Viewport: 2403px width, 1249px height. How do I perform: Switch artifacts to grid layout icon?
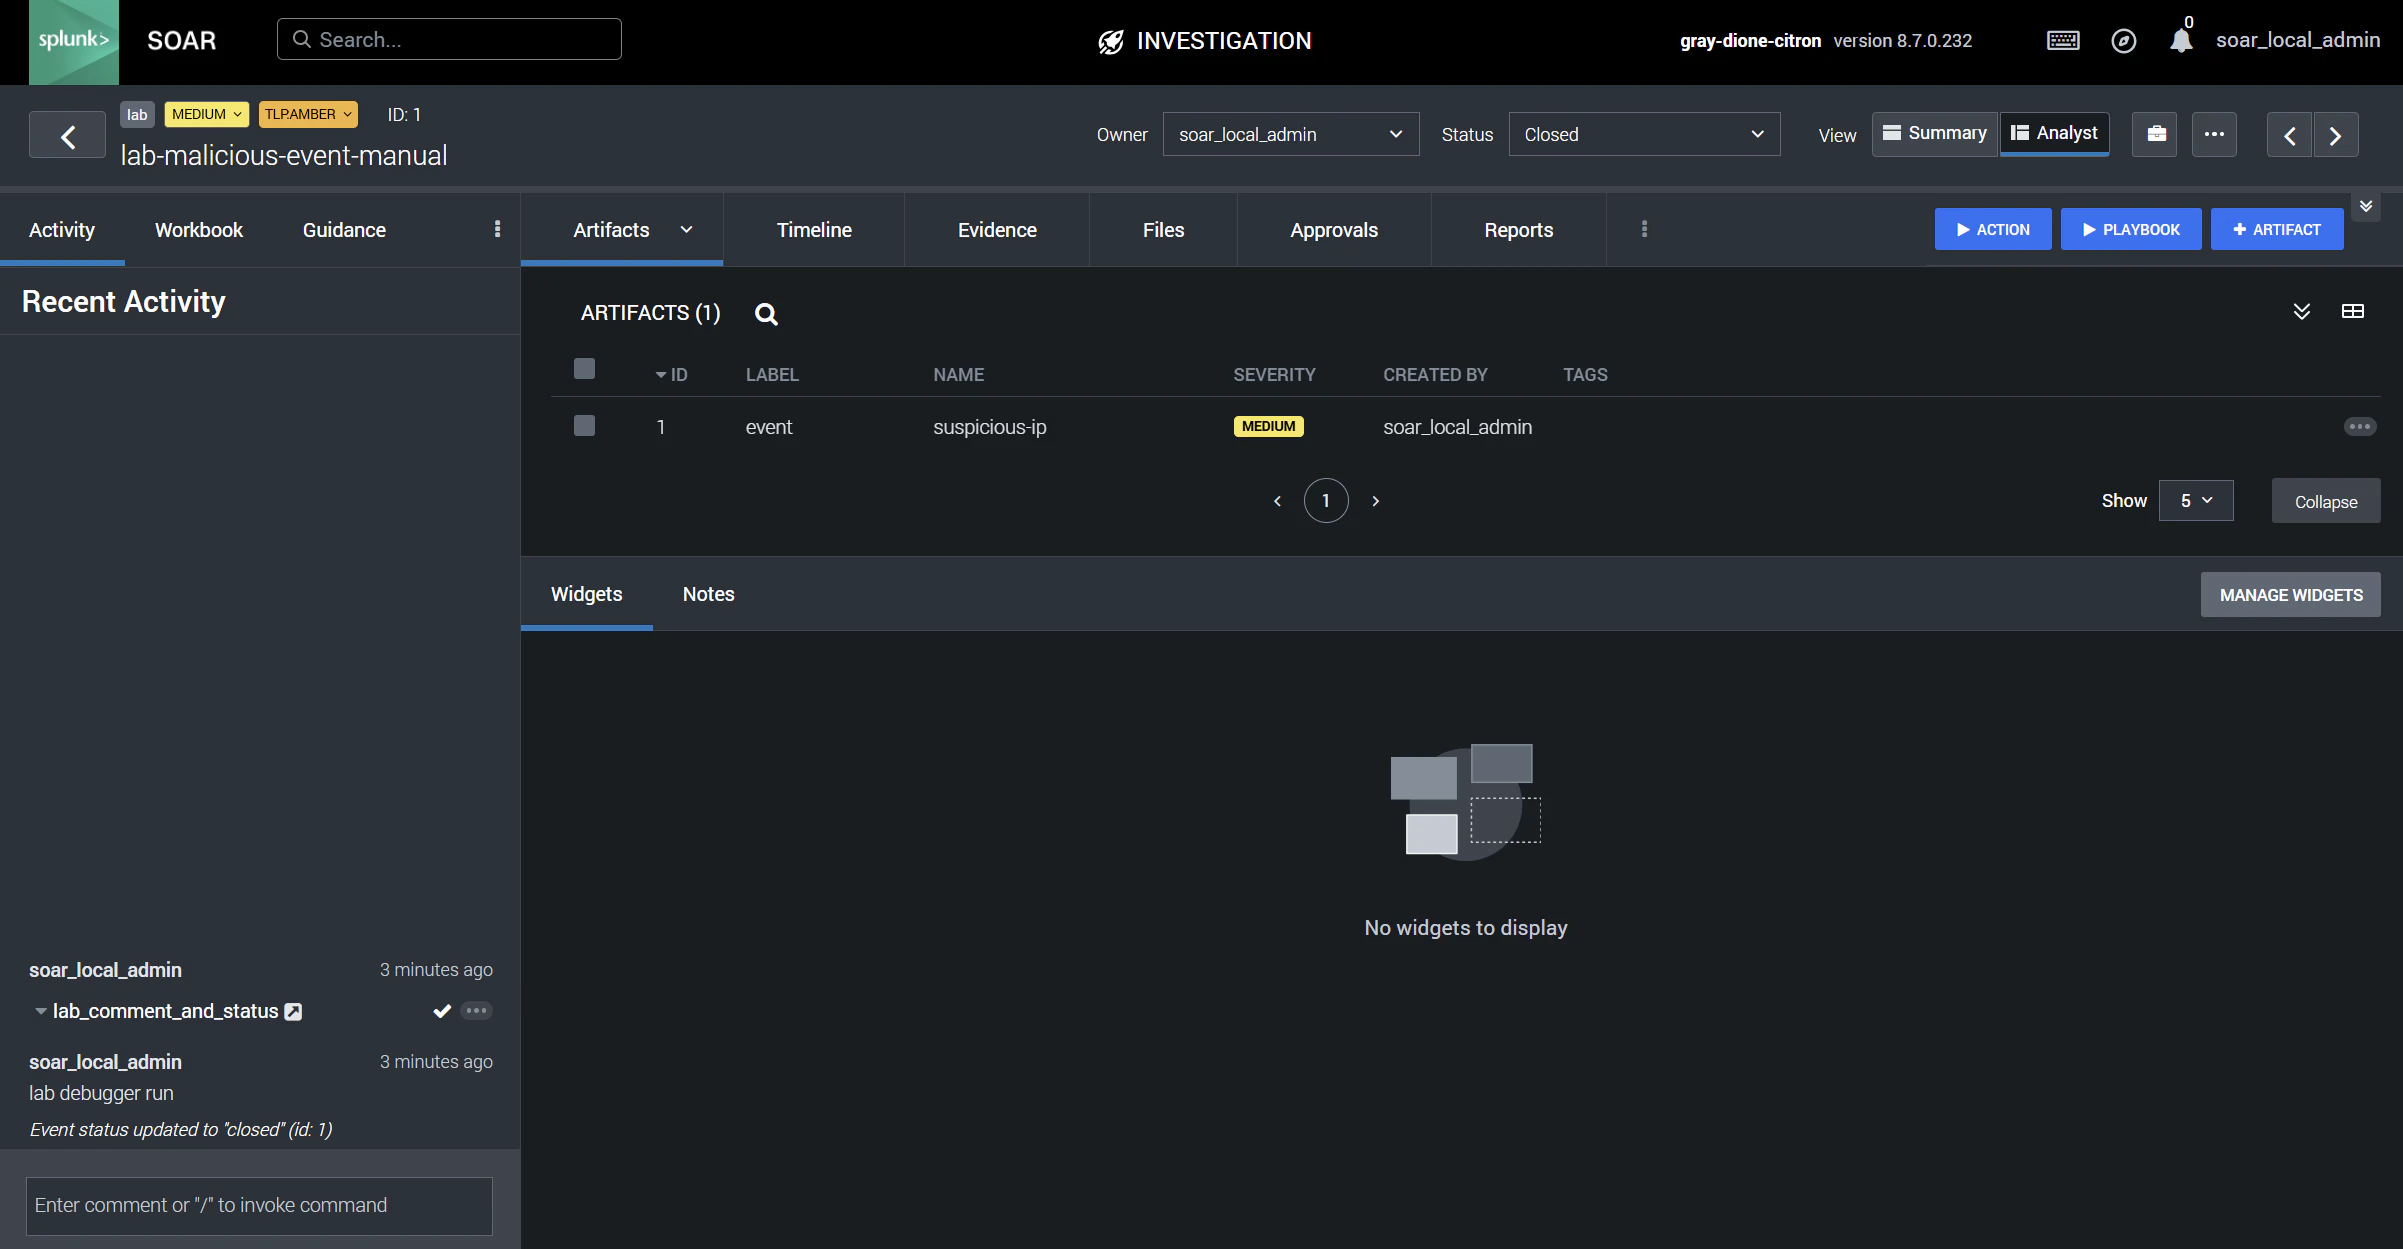[2353, 311]
